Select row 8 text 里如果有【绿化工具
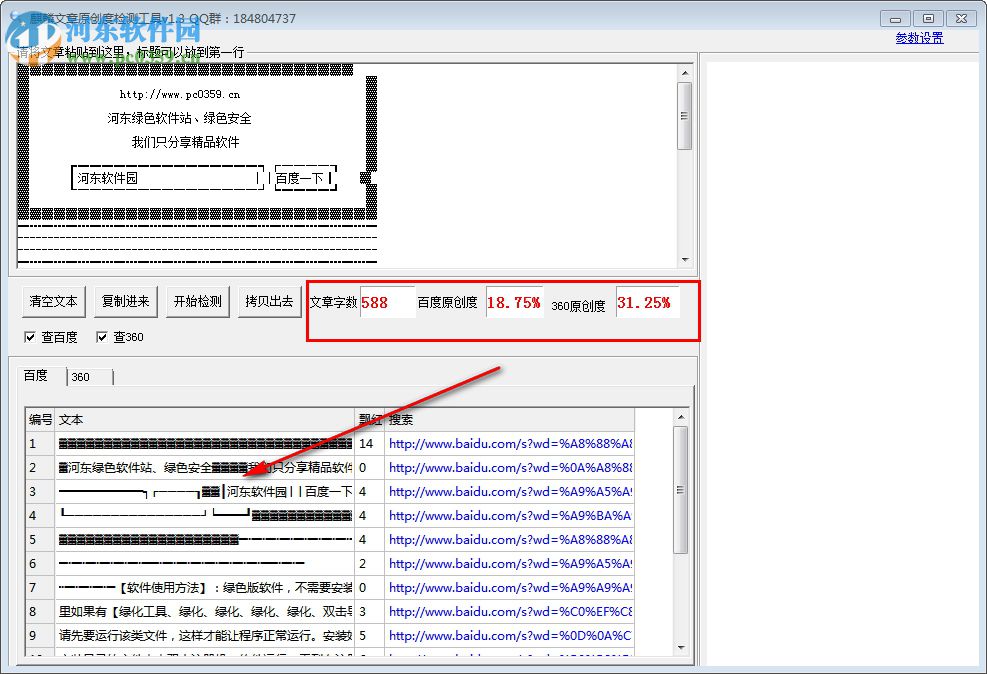Viewport: 987px width, 674px height. coord(113,611)
